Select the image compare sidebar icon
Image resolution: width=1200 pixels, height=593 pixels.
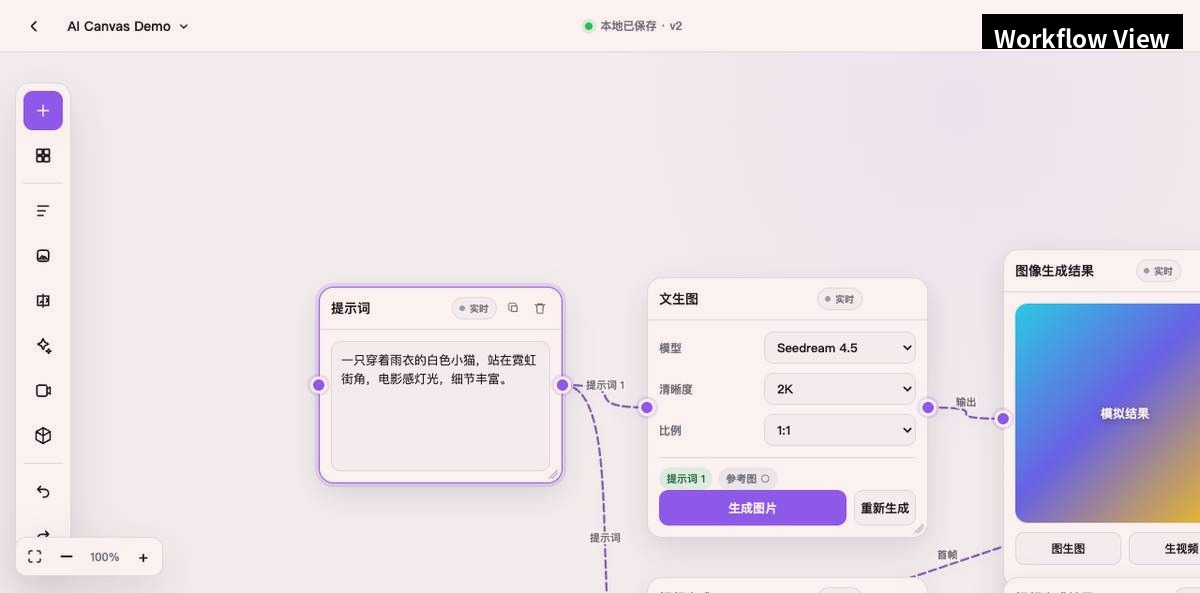[x=43, y=301]
